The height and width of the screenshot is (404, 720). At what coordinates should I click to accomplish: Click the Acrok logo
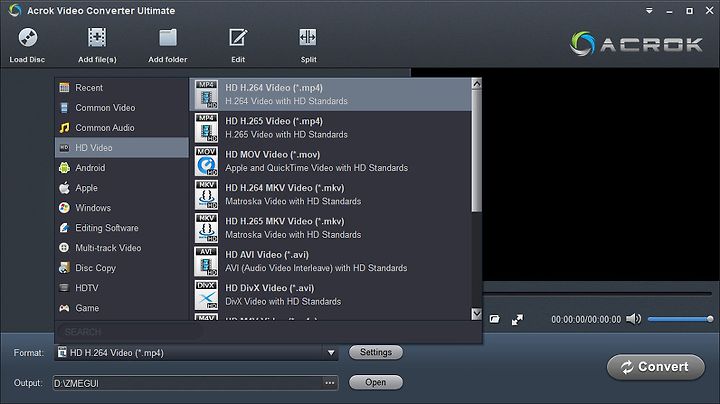(636, 44)
